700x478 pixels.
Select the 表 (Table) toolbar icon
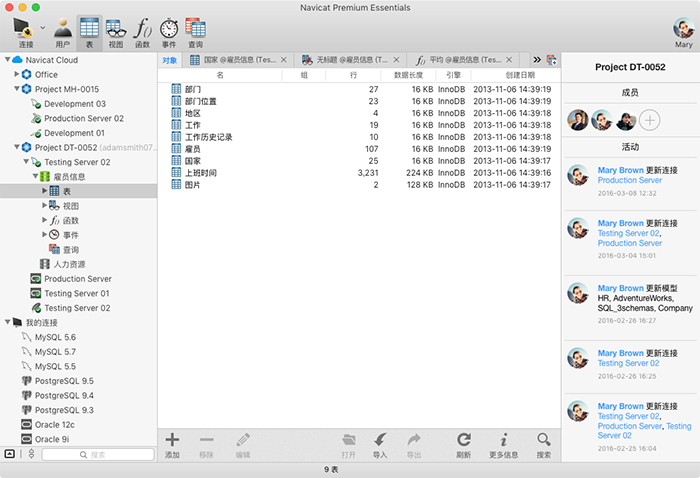[89, 32]
